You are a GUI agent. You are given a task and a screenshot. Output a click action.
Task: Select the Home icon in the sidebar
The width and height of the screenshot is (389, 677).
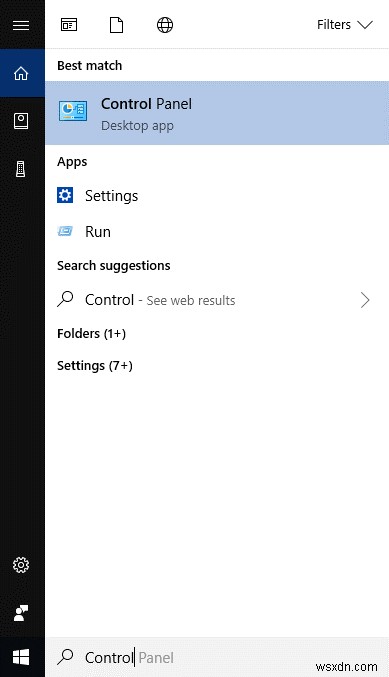click(21, 73)
